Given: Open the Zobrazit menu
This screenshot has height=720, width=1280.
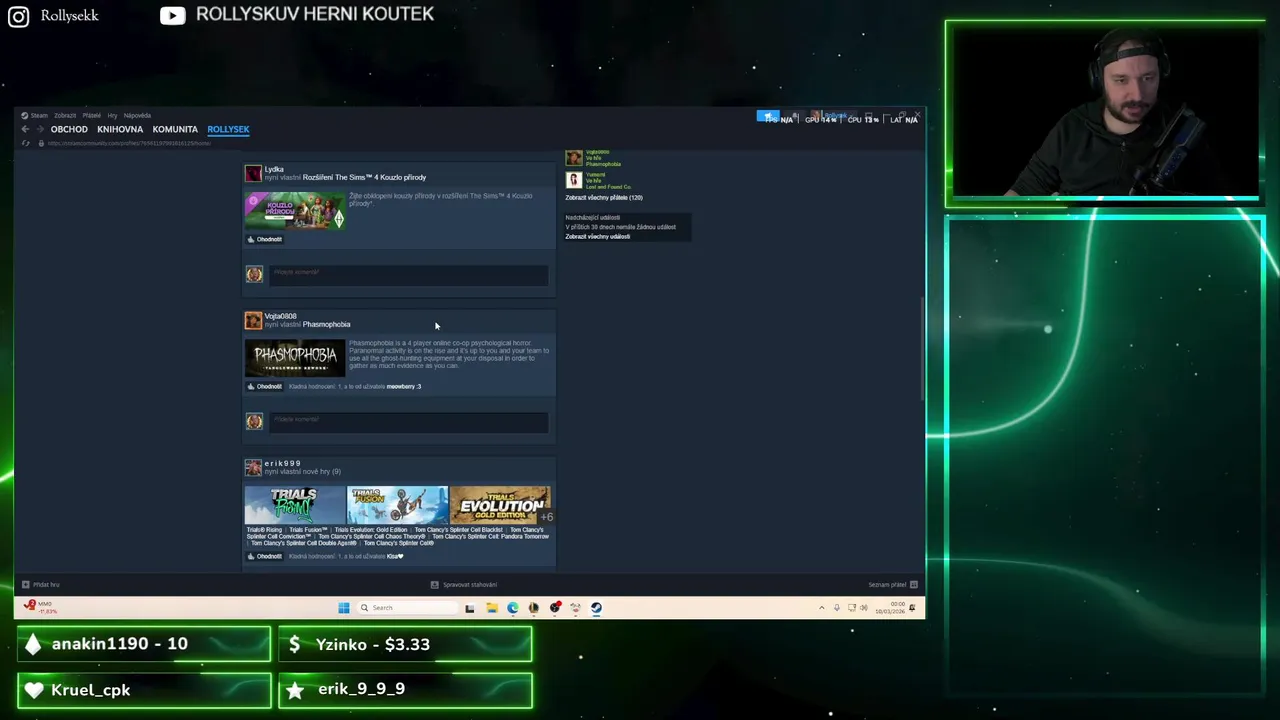Looking at the screenshot, I should coord(65,116).
